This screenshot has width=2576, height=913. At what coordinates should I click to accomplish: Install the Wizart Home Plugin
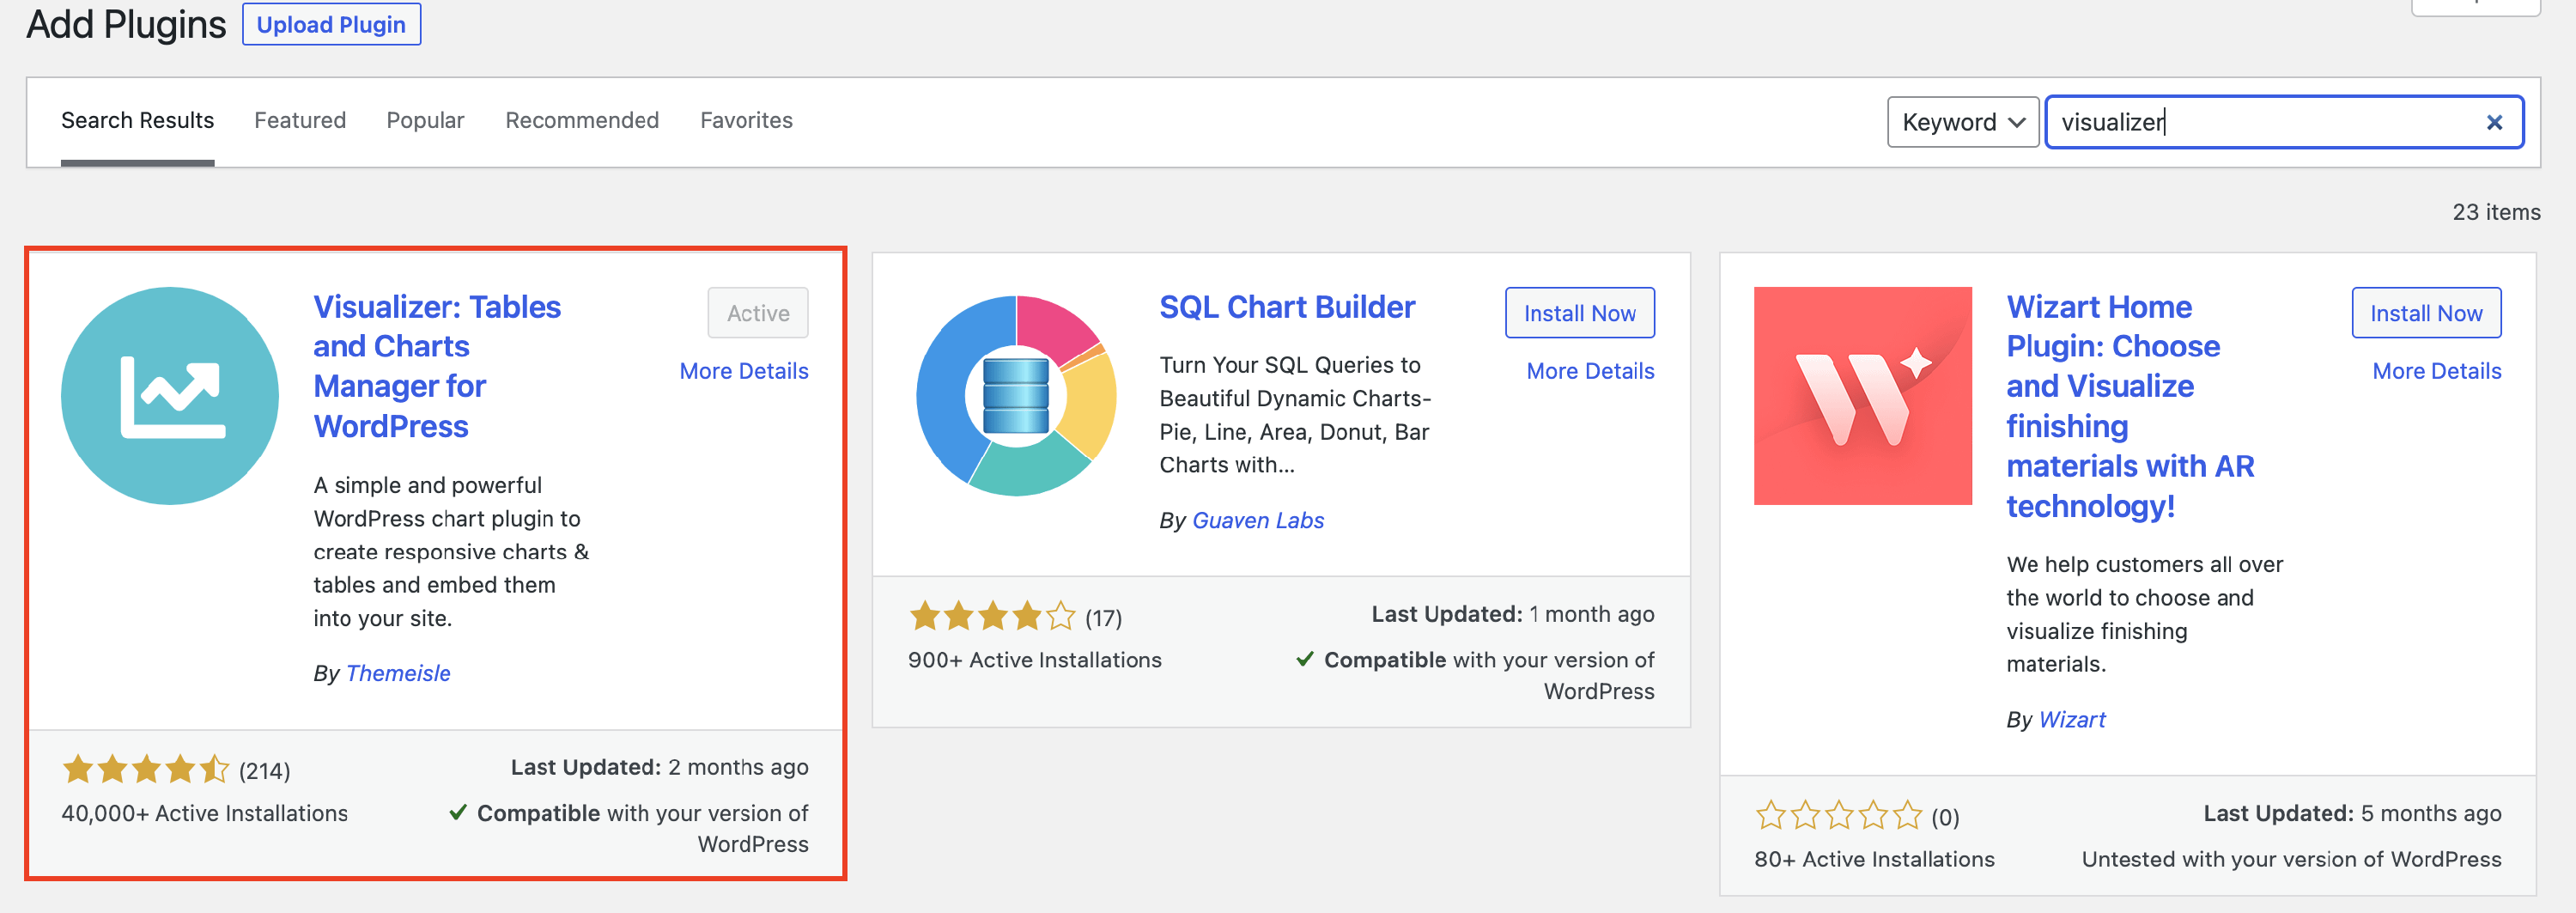click(x=2425, y=313)
